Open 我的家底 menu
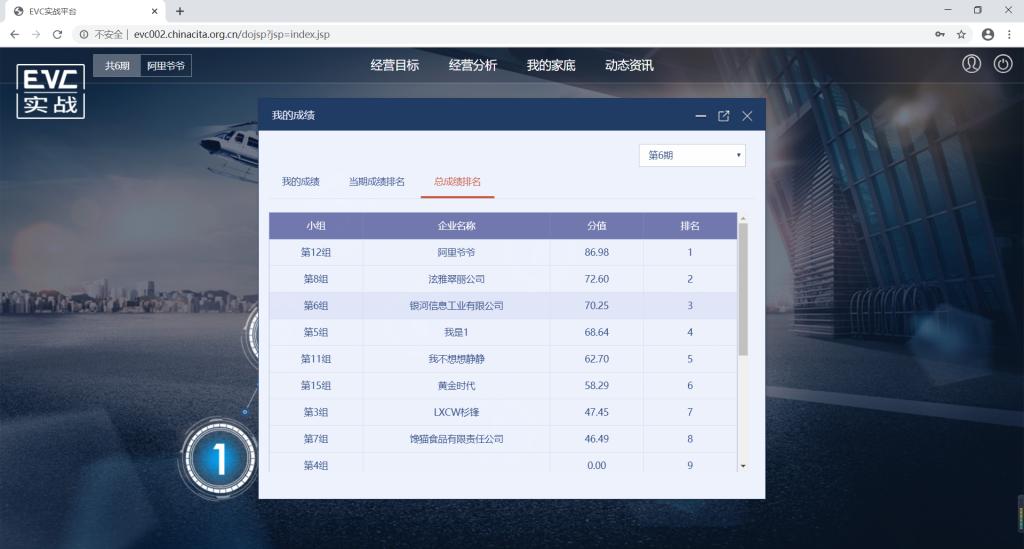Image resolution: width=1024 pixels, height=549 pixels. [x=551, y=66]
